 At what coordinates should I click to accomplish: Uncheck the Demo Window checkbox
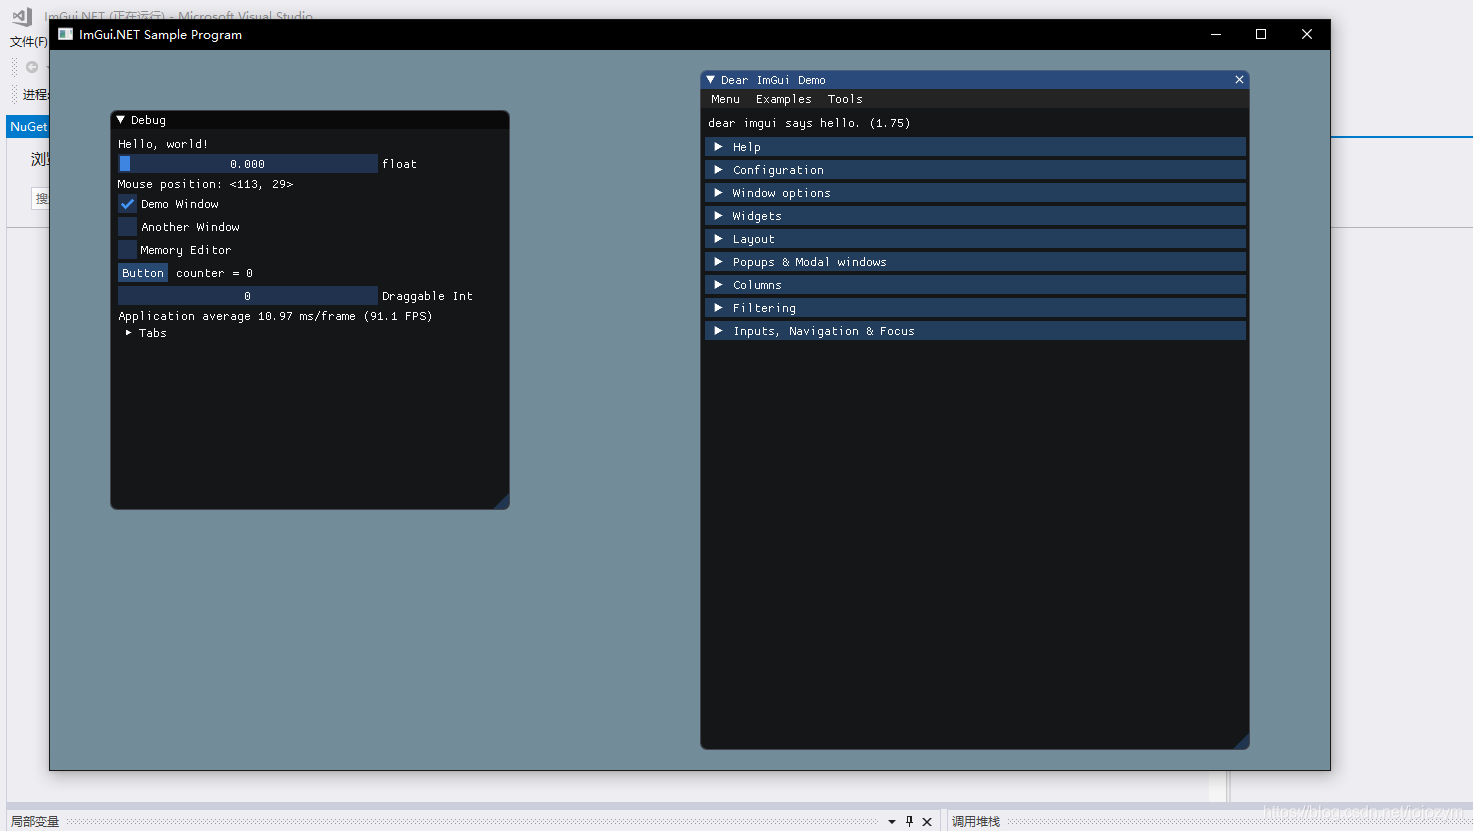click(127, 204)
